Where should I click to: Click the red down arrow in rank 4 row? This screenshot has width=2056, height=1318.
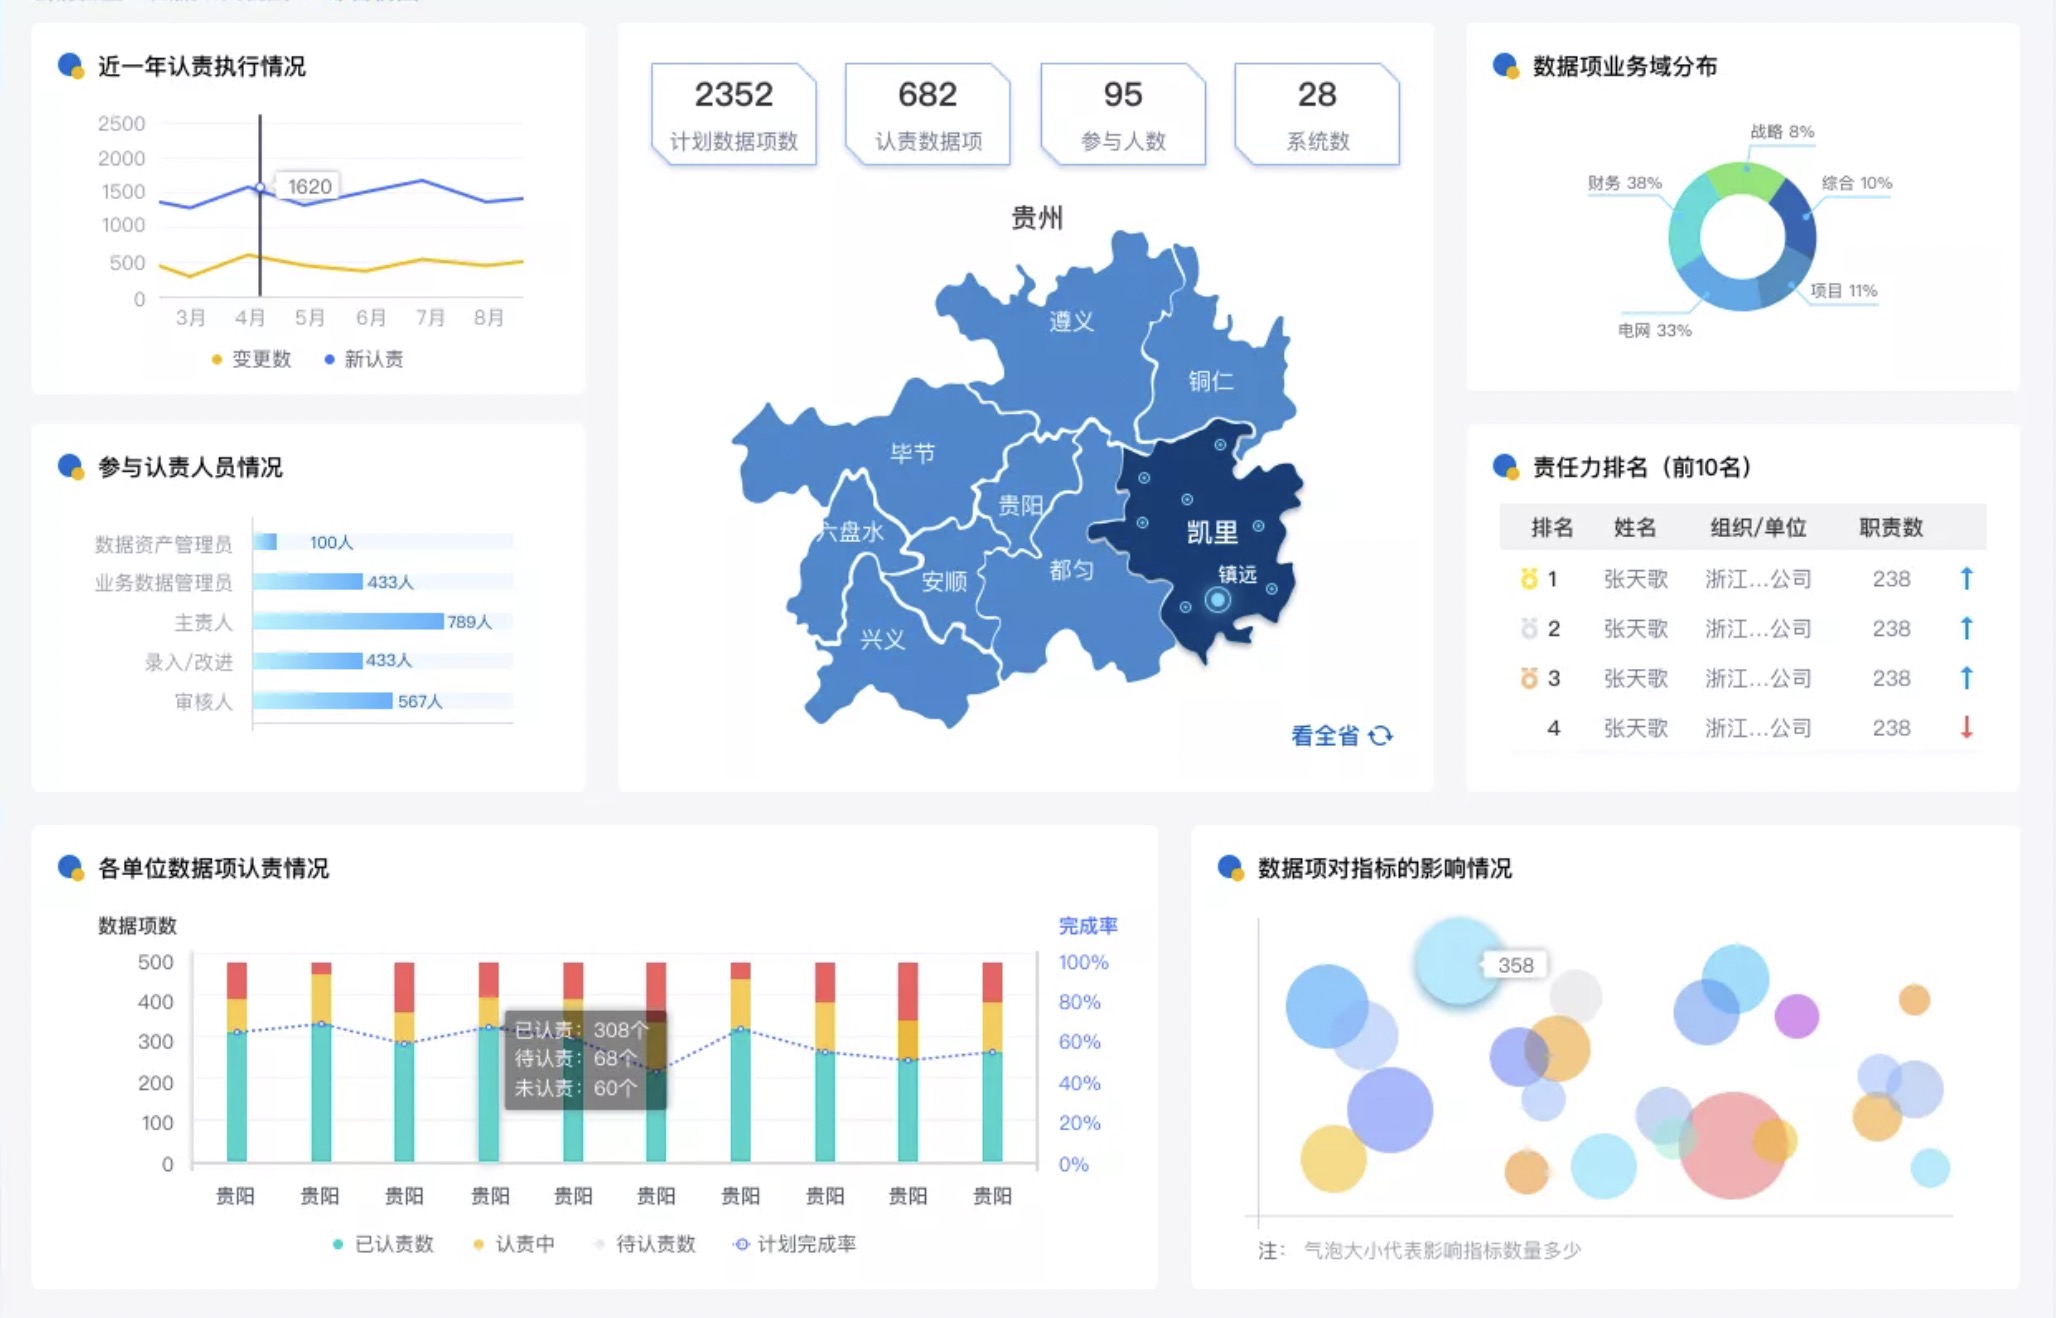1966,727
